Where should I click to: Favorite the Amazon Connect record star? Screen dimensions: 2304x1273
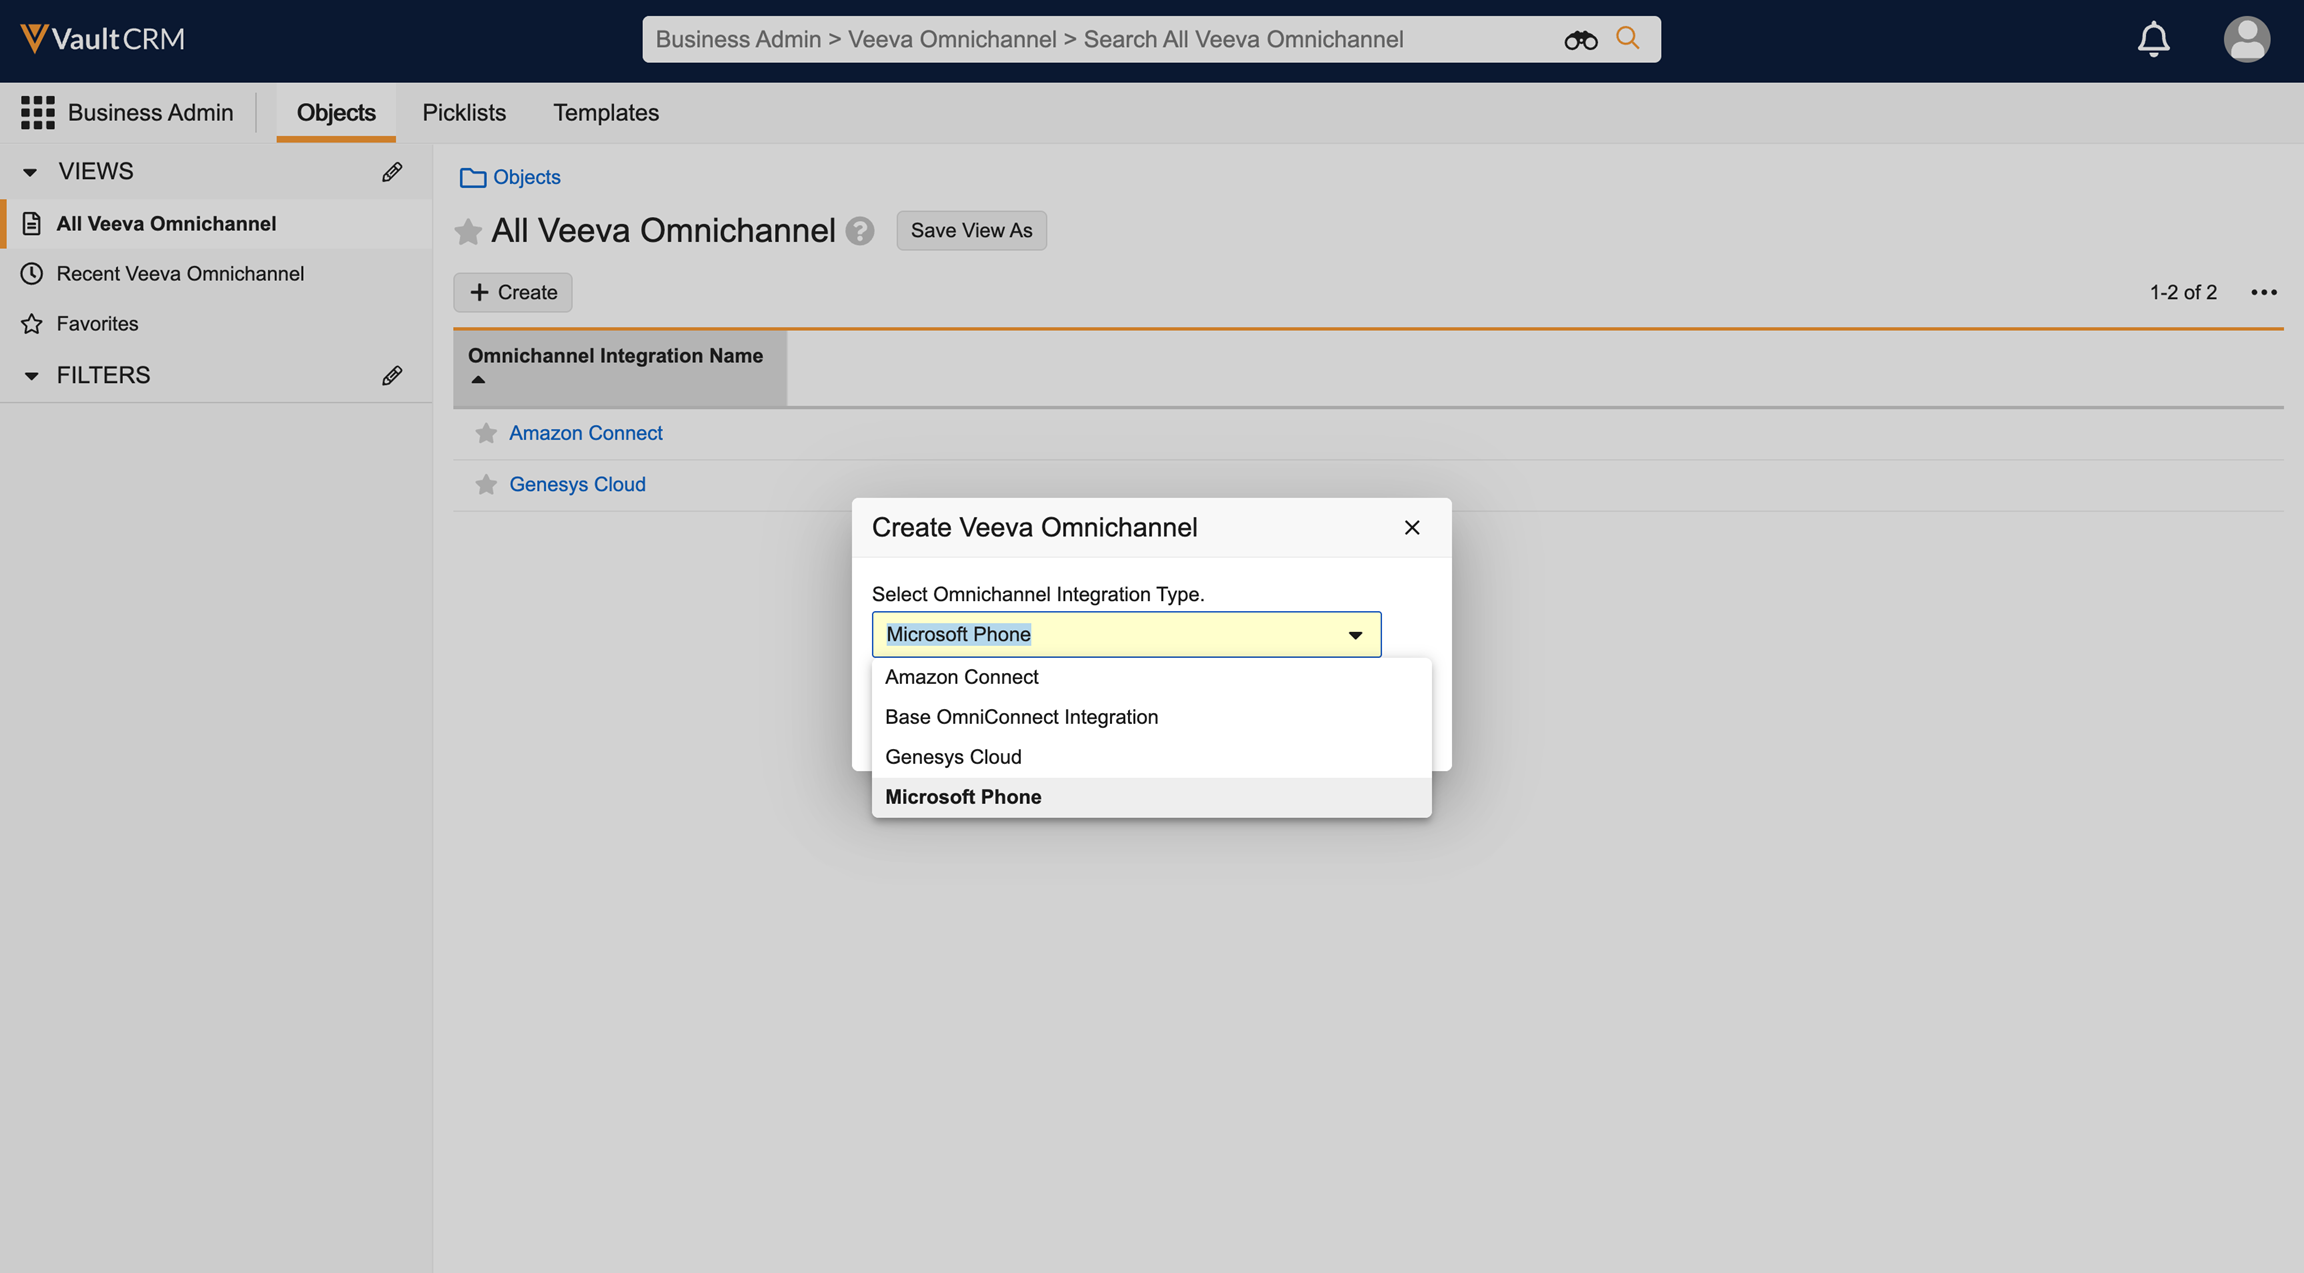[486, 433]
